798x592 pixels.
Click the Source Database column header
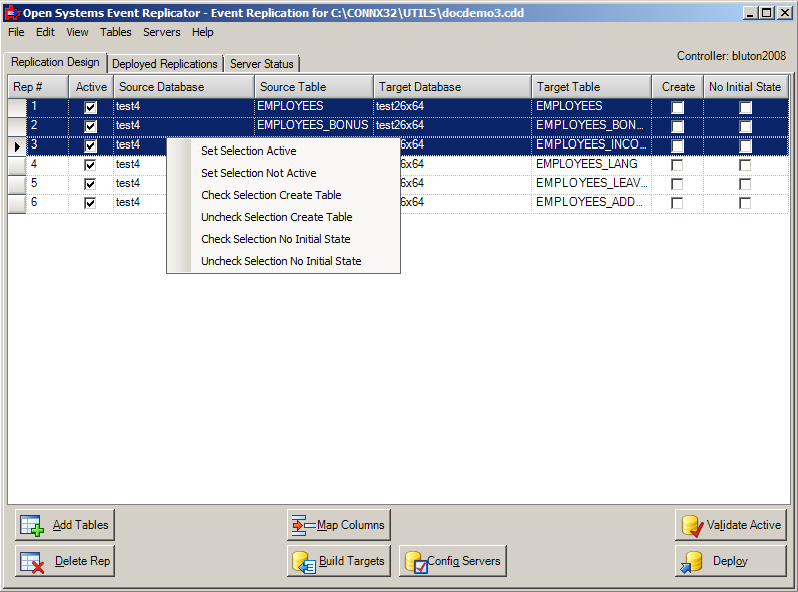coord(184,87)
